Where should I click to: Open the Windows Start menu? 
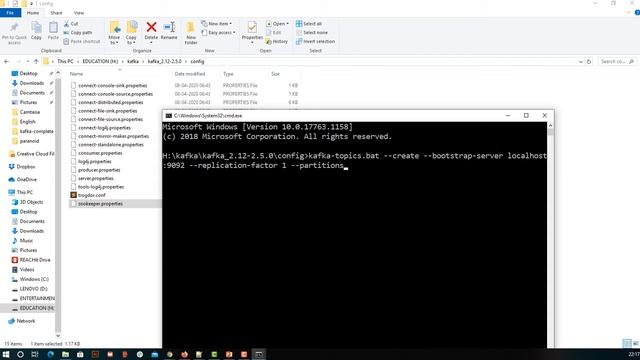[x=6, y=354]
